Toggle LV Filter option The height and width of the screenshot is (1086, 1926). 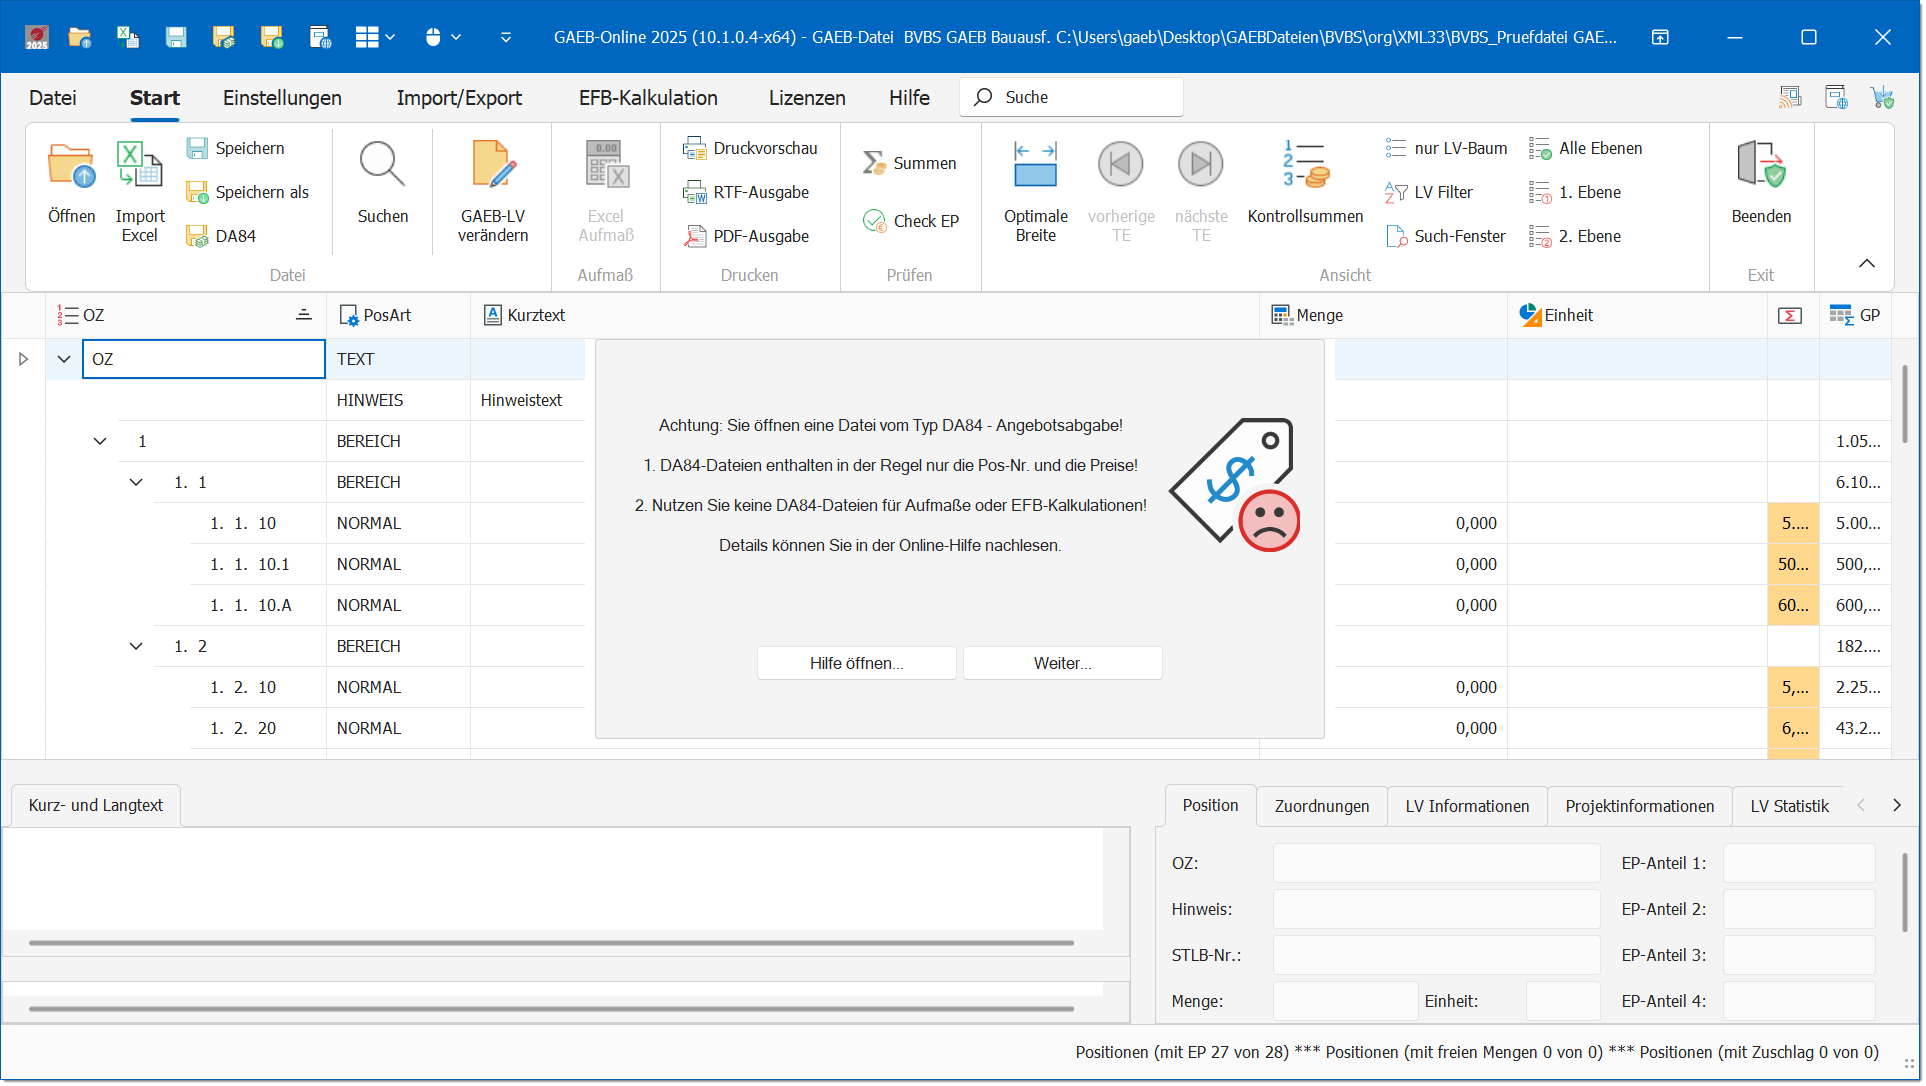tap(1429, 193)
